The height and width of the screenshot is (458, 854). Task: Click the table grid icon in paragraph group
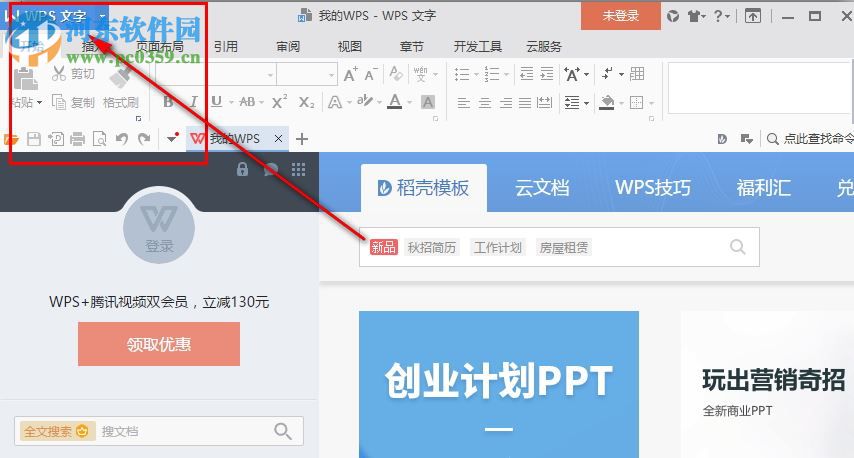[637, 74]
